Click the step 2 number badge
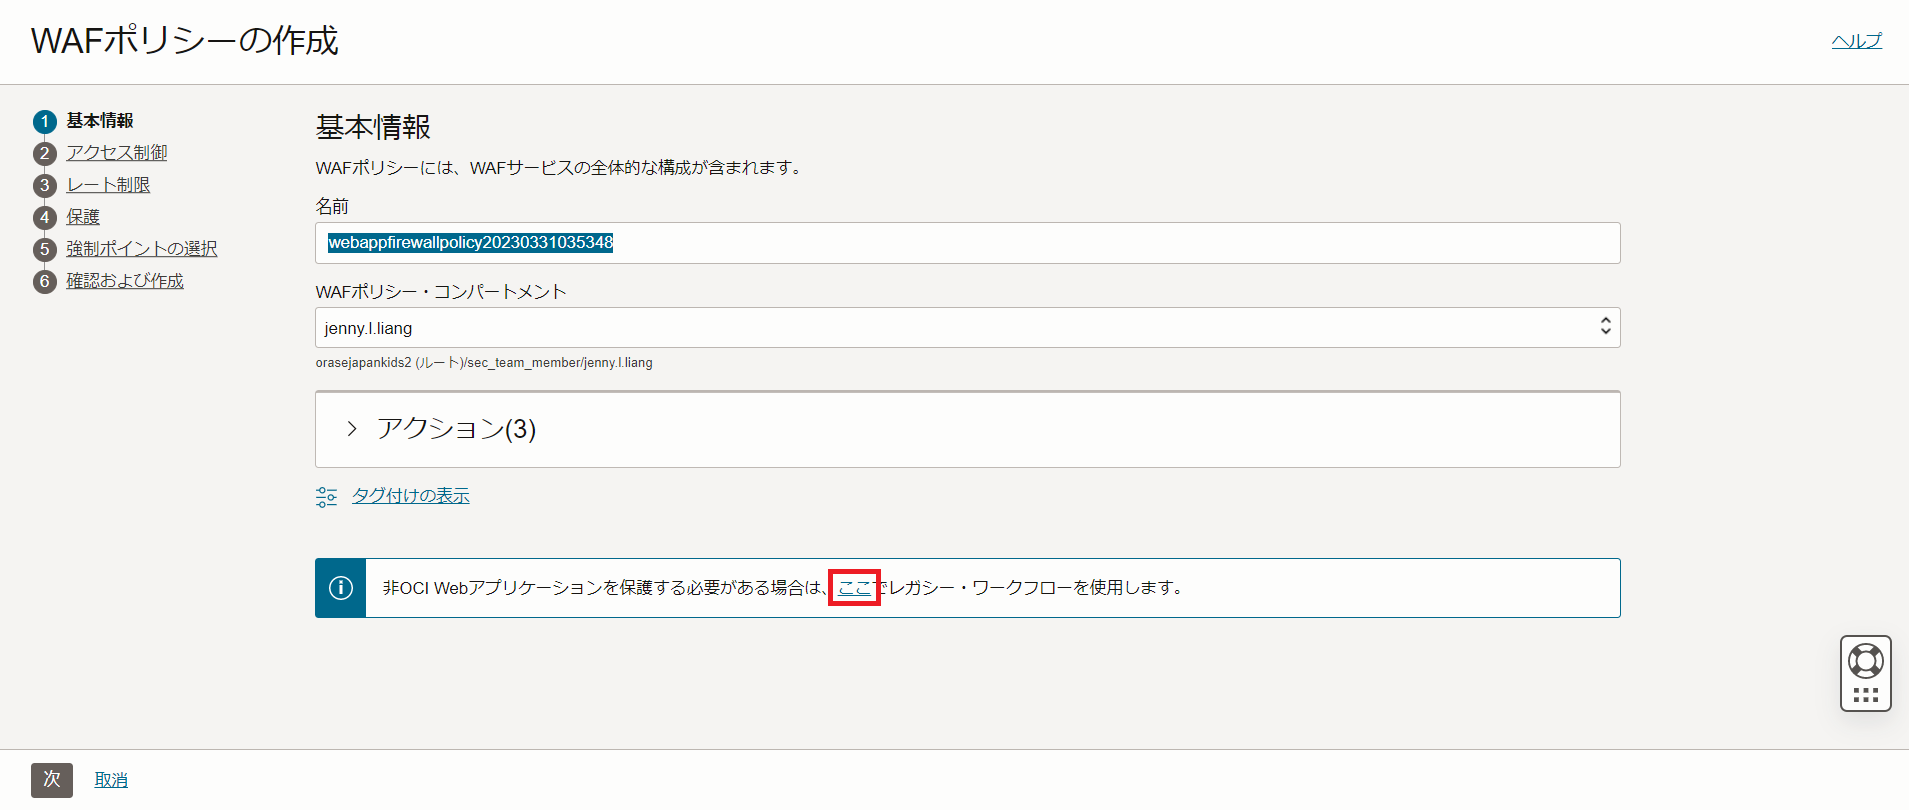The width and height of the screenshot is (1909, 810). (x=44, y=154)
